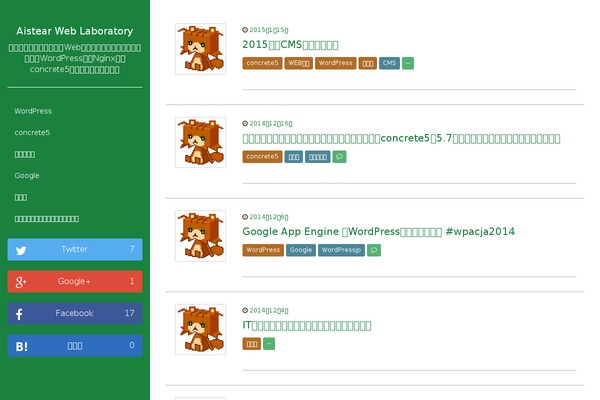
Task: Click the clock icon beside the 2015 January date
Action: click(245, 30)
